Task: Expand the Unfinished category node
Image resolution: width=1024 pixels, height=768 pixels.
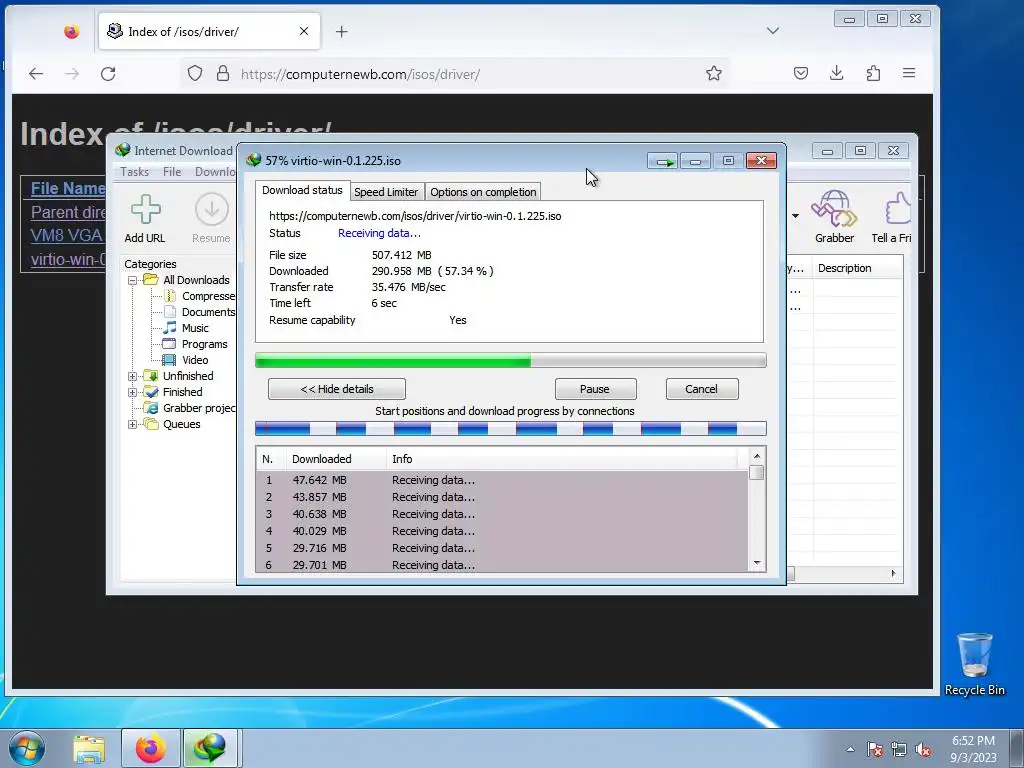Action: [133, 376]
